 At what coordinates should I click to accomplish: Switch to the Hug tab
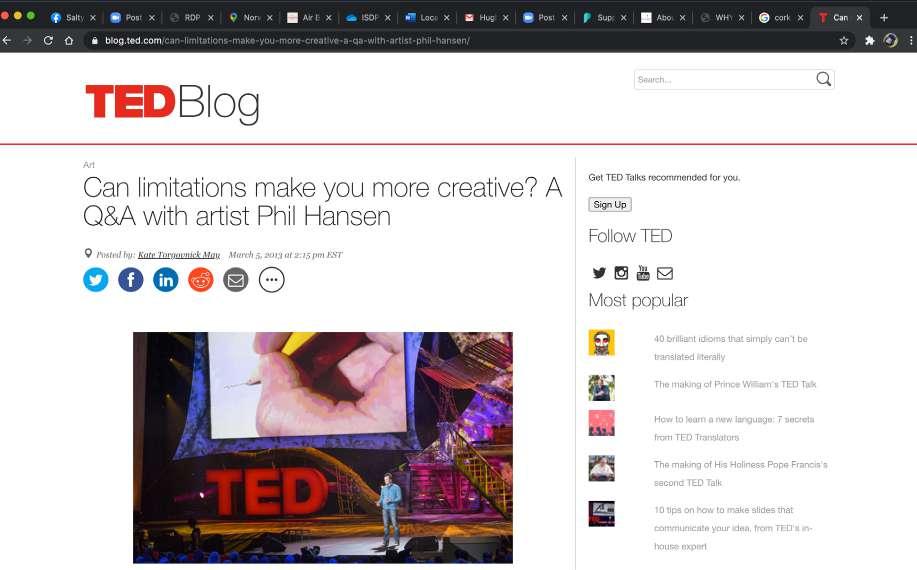click(x=487, y=18)
